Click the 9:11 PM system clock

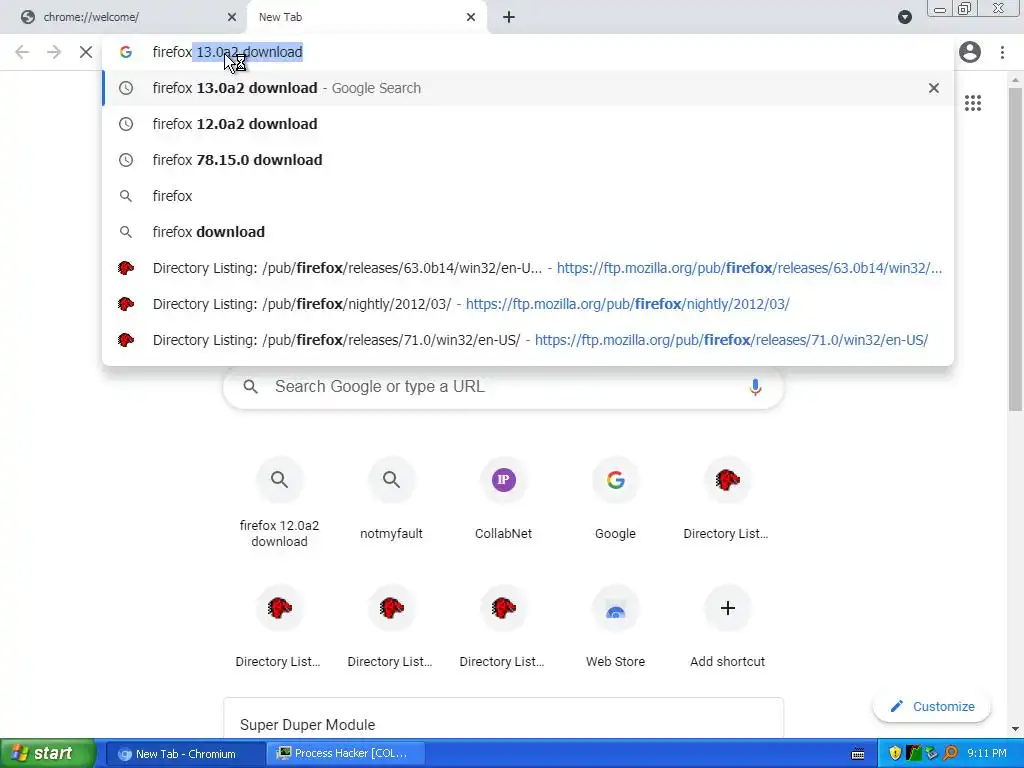pyautogui.click(x=987, y=754)
